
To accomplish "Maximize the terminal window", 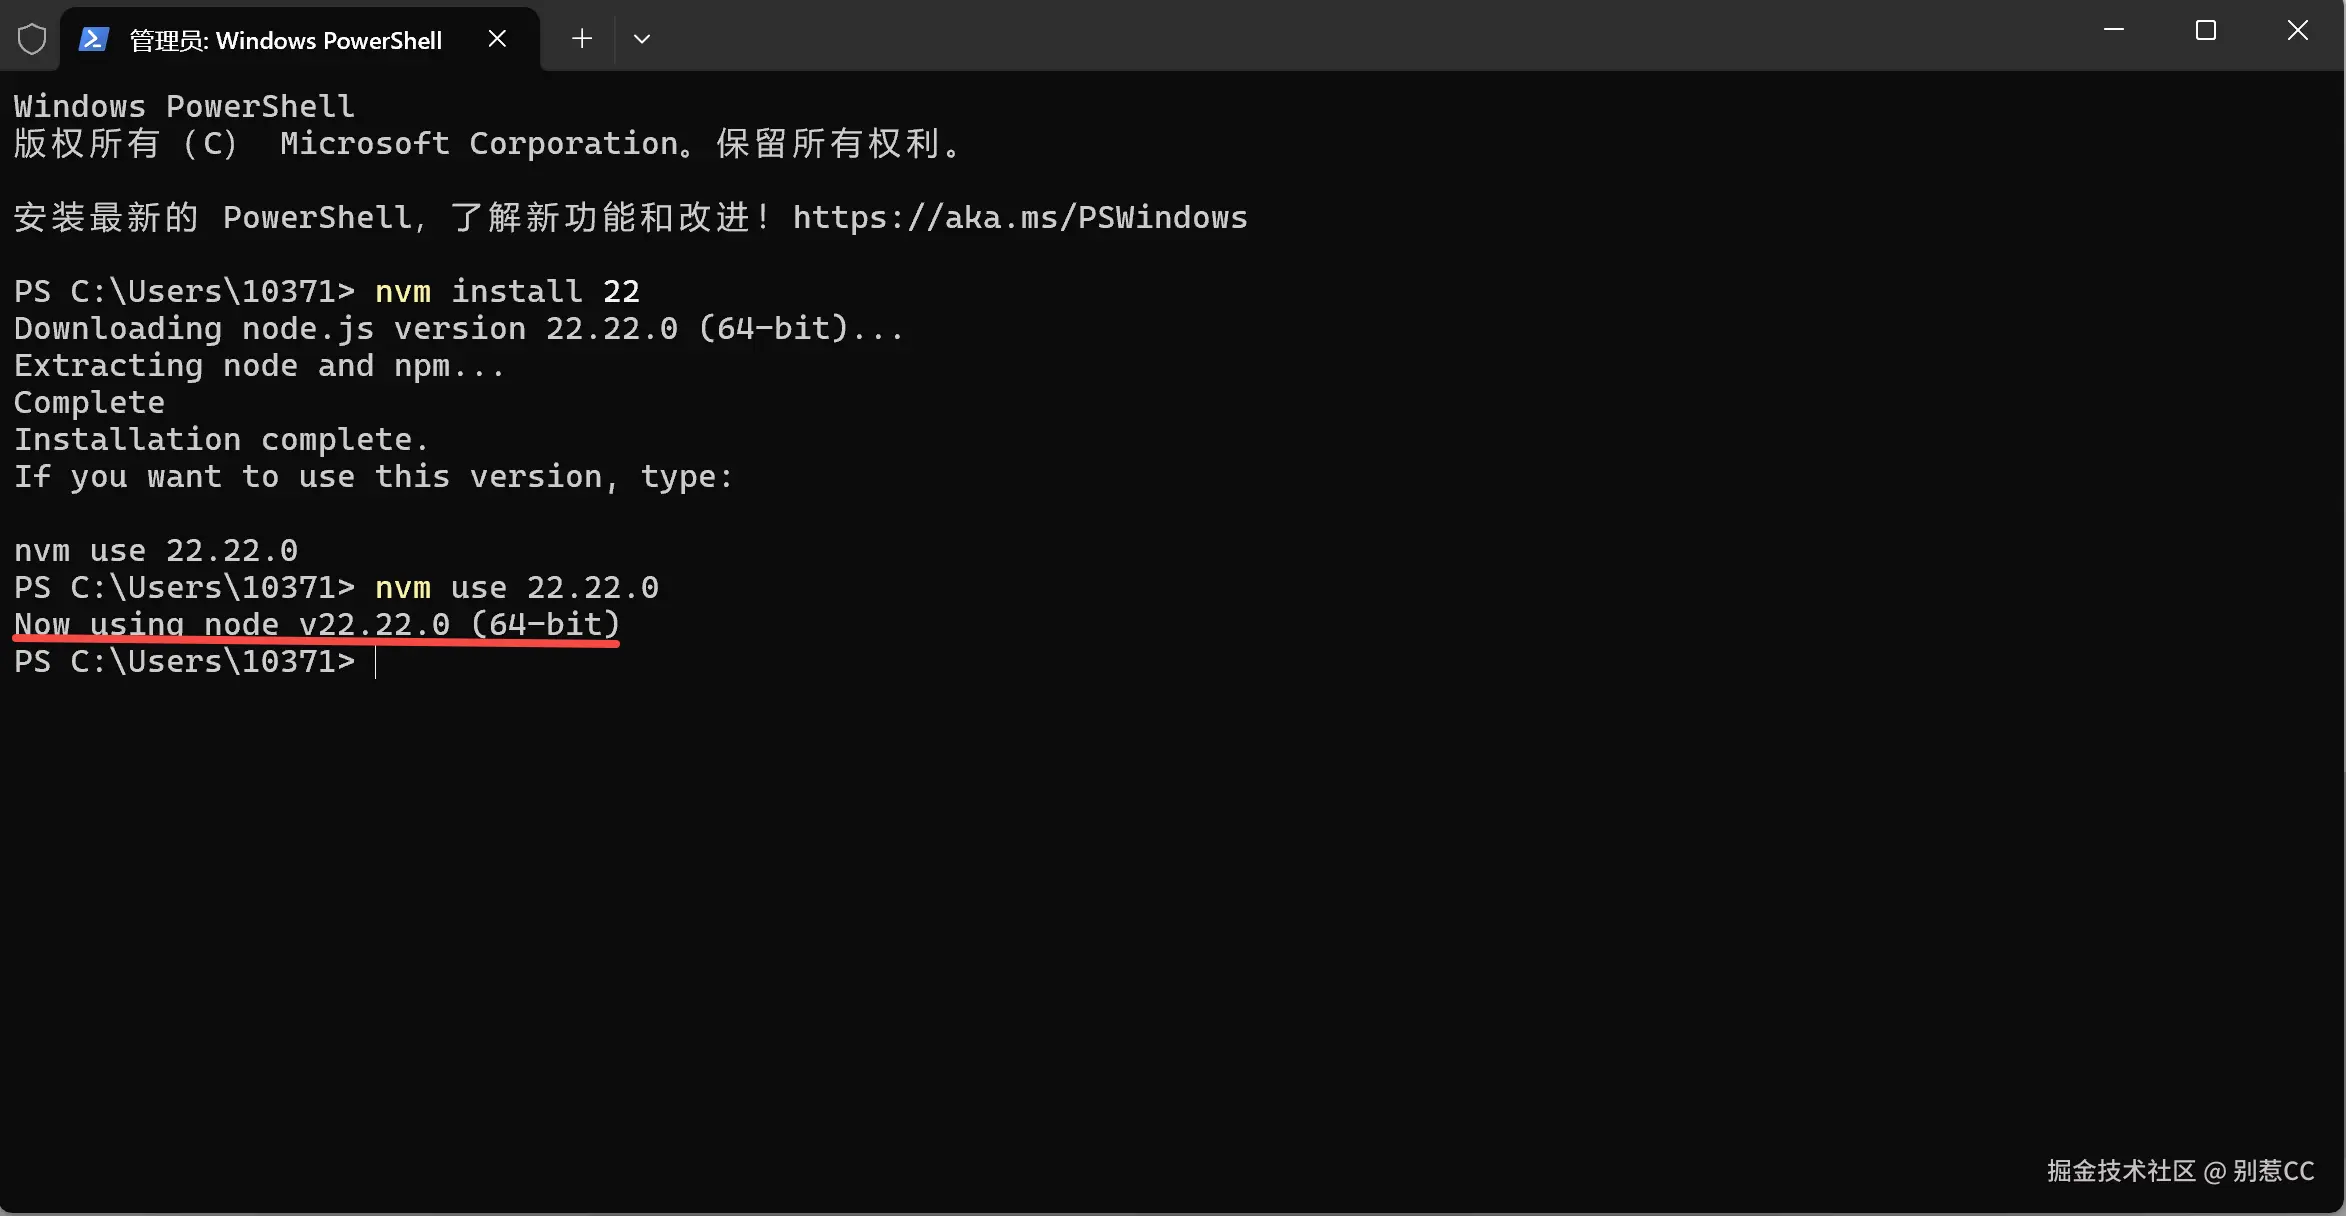I will pyautogui.click(x=2206, y=31).
